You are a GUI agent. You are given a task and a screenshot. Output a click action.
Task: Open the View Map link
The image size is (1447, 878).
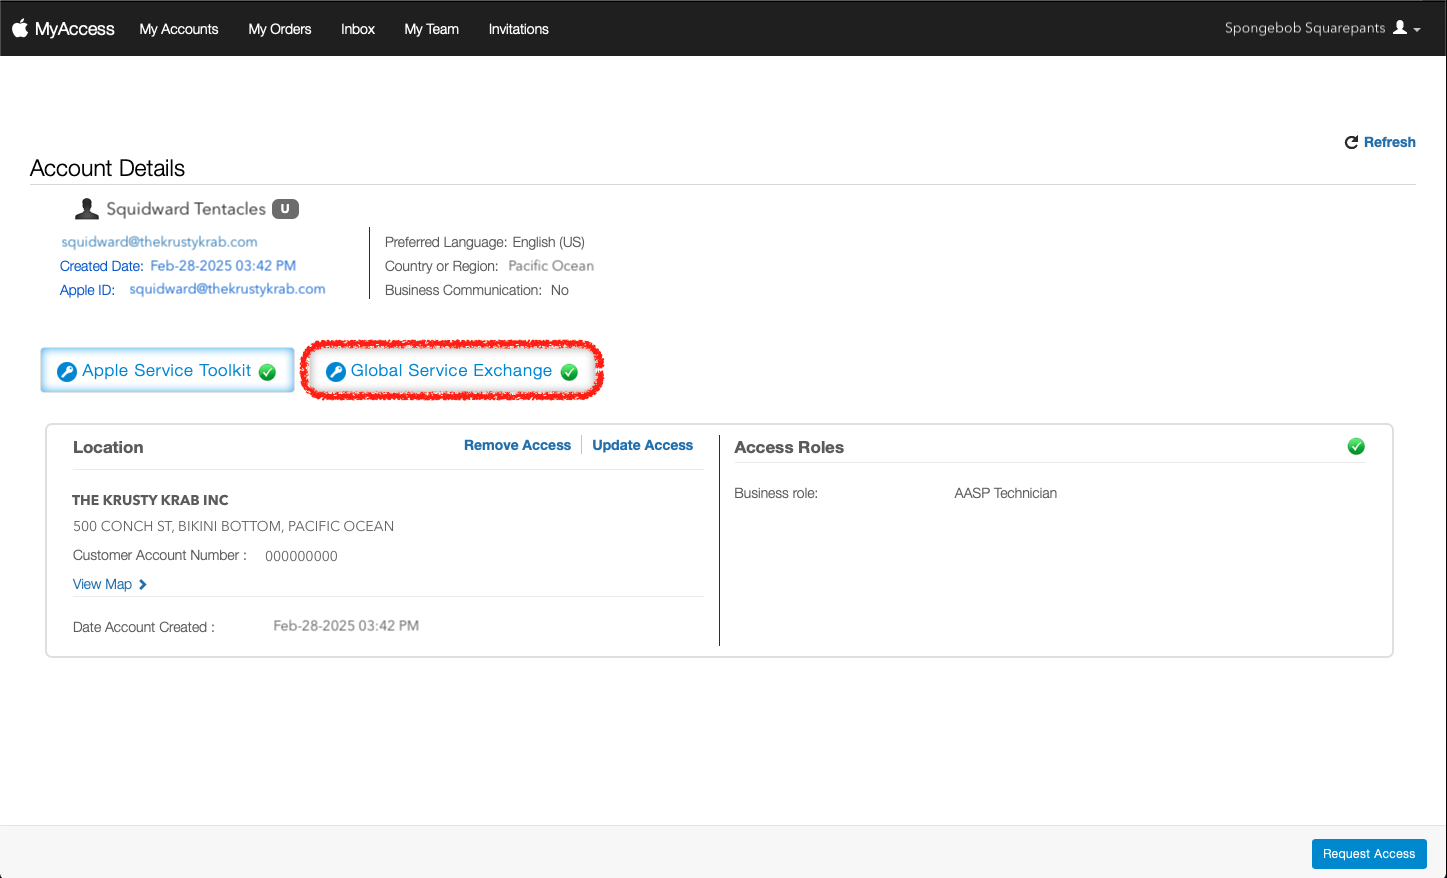102,584
